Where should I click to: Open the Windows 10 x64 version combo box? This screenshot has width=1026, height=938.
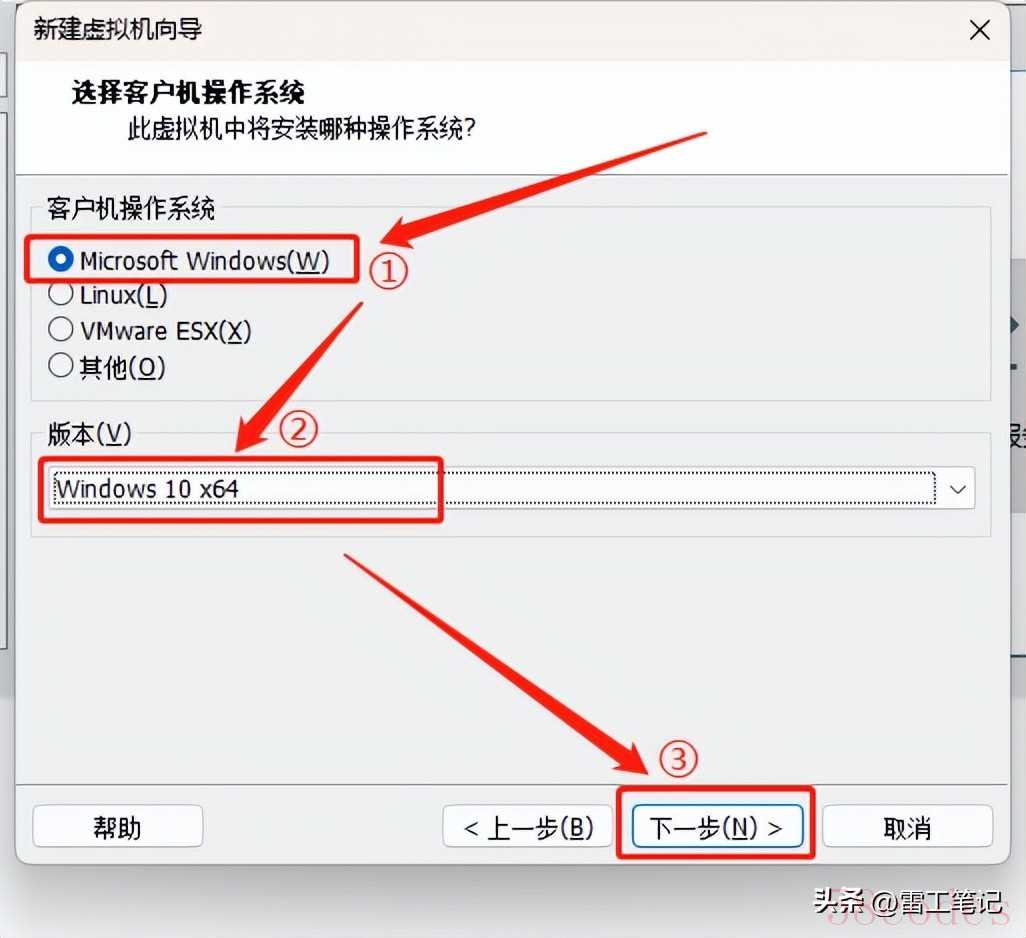point(510,489)
